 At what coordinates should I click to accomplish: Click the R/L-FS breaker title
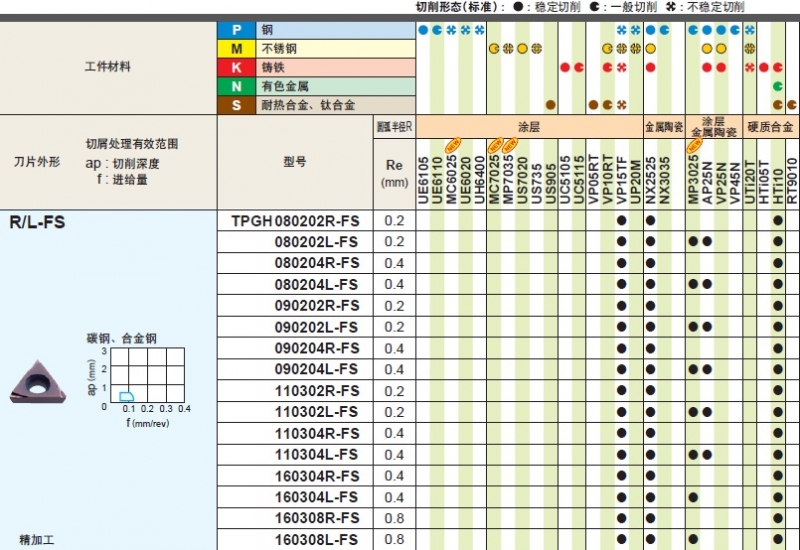(x=37, y=222)
